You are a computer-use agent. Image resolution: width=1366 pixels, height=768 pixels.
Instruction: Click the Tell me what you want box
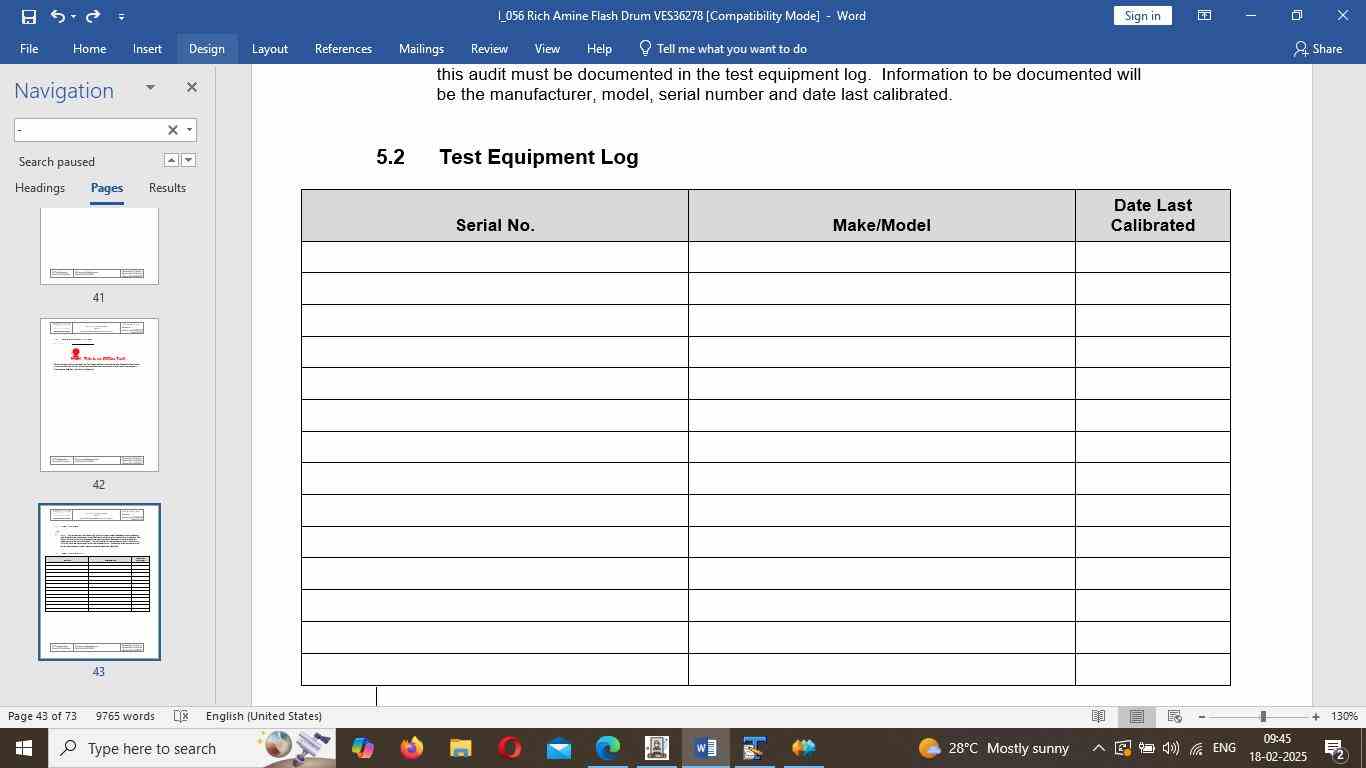coord(722,48)
